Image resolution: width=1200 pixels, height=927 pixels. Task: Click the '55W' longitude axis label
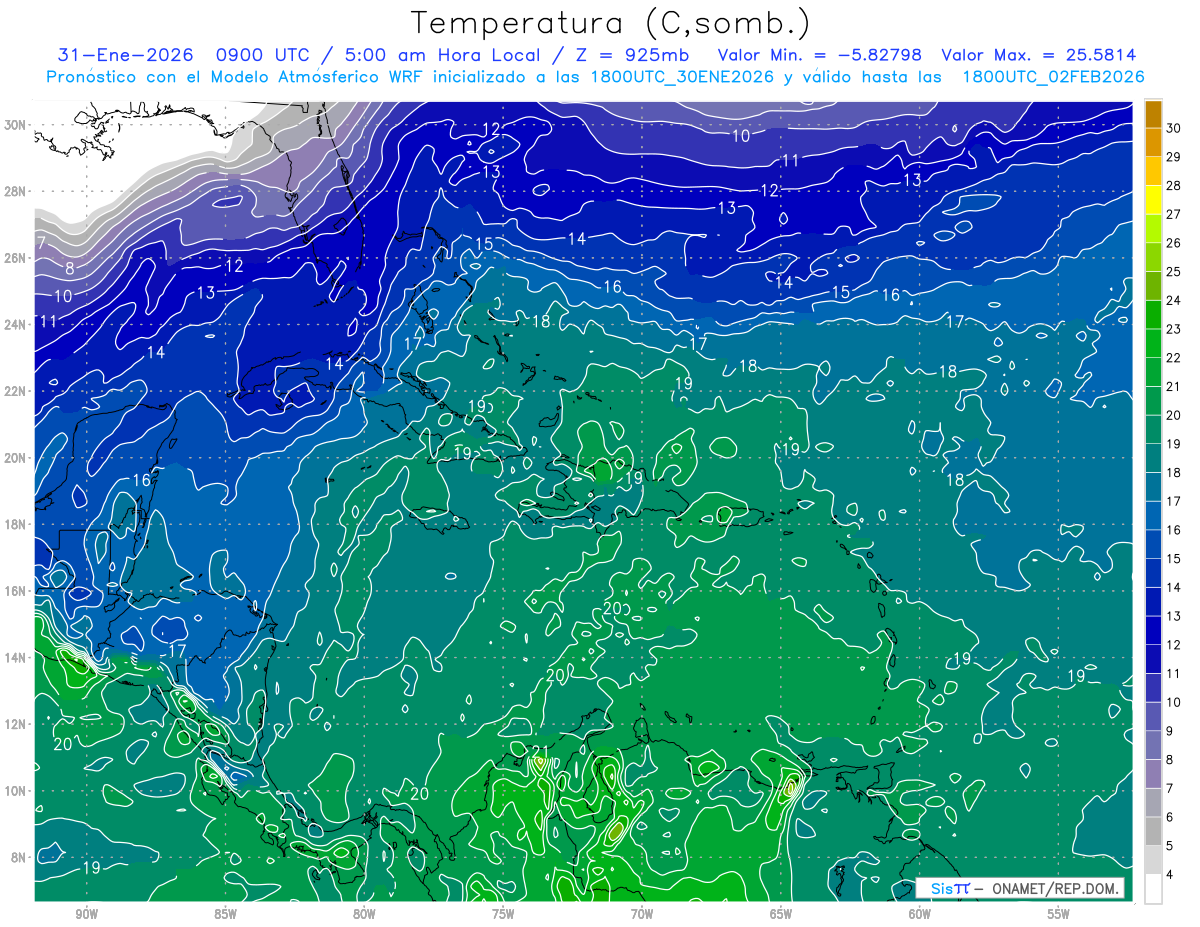[x=1059, y=915]
